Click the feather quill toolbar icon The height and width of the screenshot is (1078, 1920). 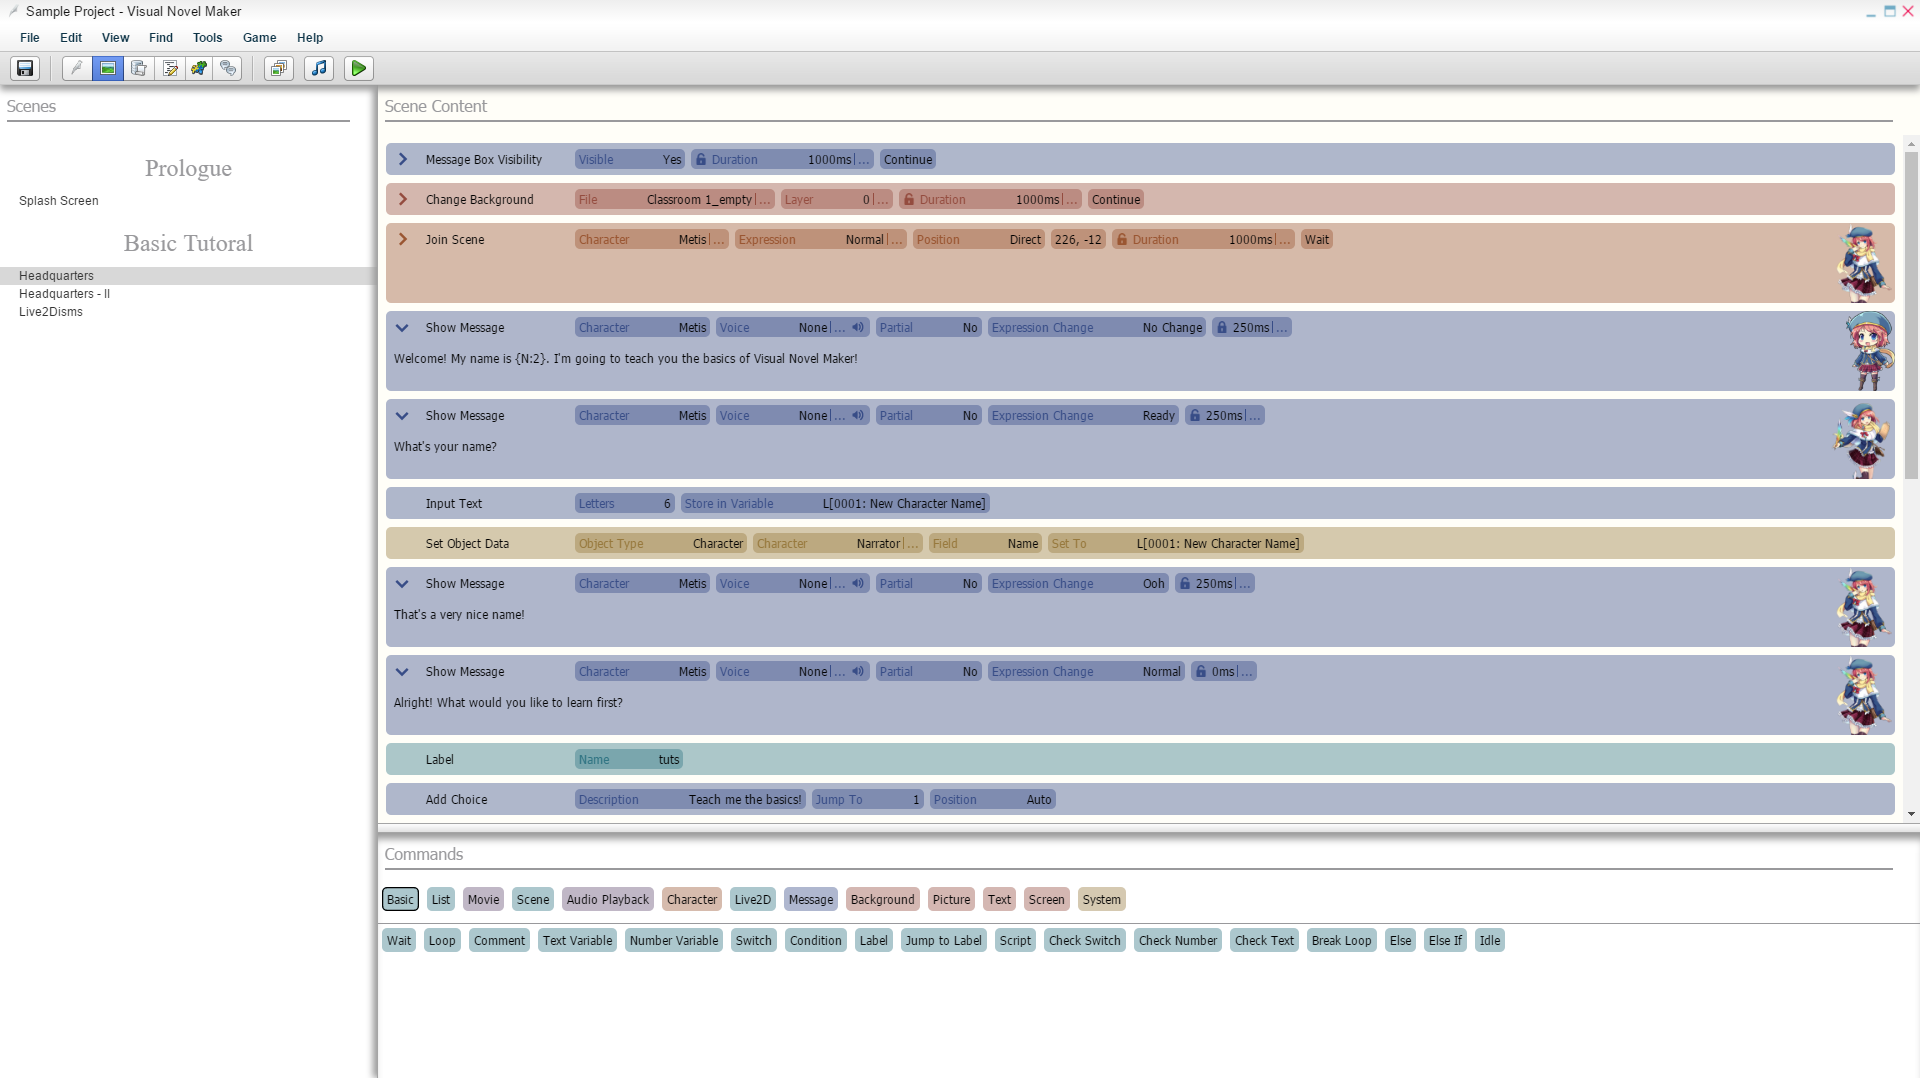click(77, 68)
